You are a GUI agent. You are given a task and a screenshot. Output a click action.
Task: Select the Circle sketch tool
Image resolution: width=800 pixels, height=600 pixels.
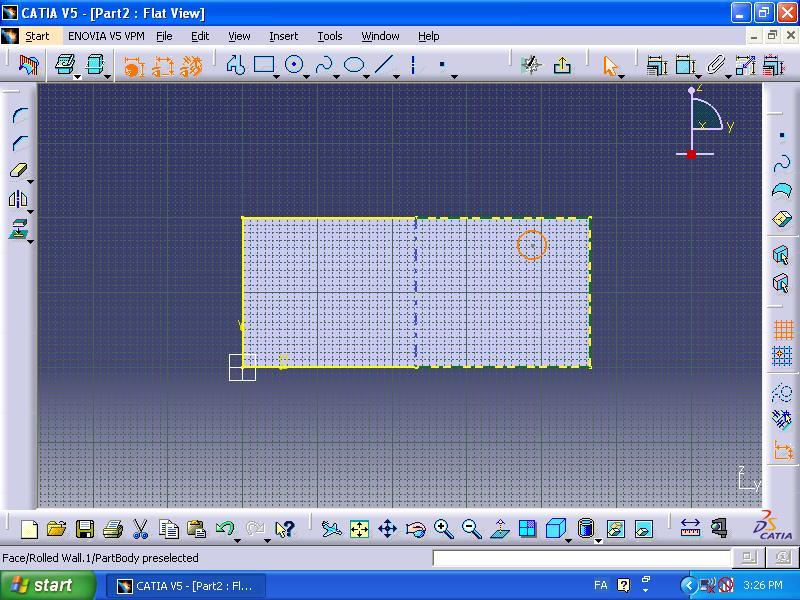click(294, 65)
